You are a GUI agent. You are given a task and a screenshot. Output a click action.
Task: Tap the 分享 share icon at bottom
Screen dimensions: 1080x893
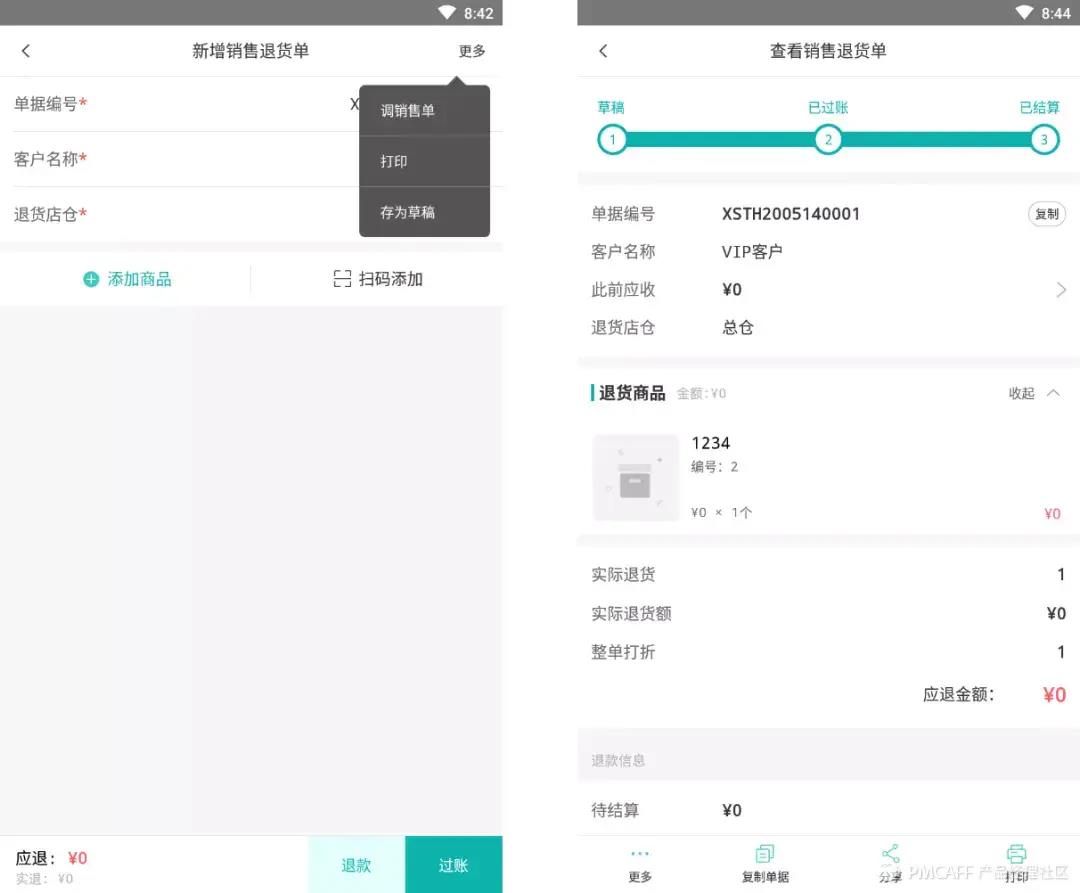[x=890, y=855]
